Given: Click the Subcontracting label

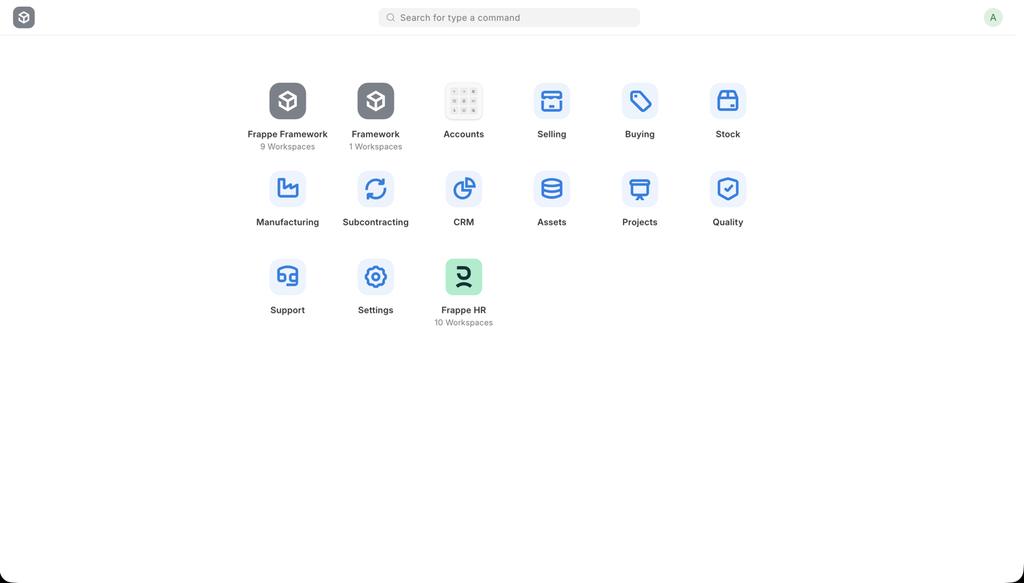Looking at the screenshot, I should coord(376,222).
